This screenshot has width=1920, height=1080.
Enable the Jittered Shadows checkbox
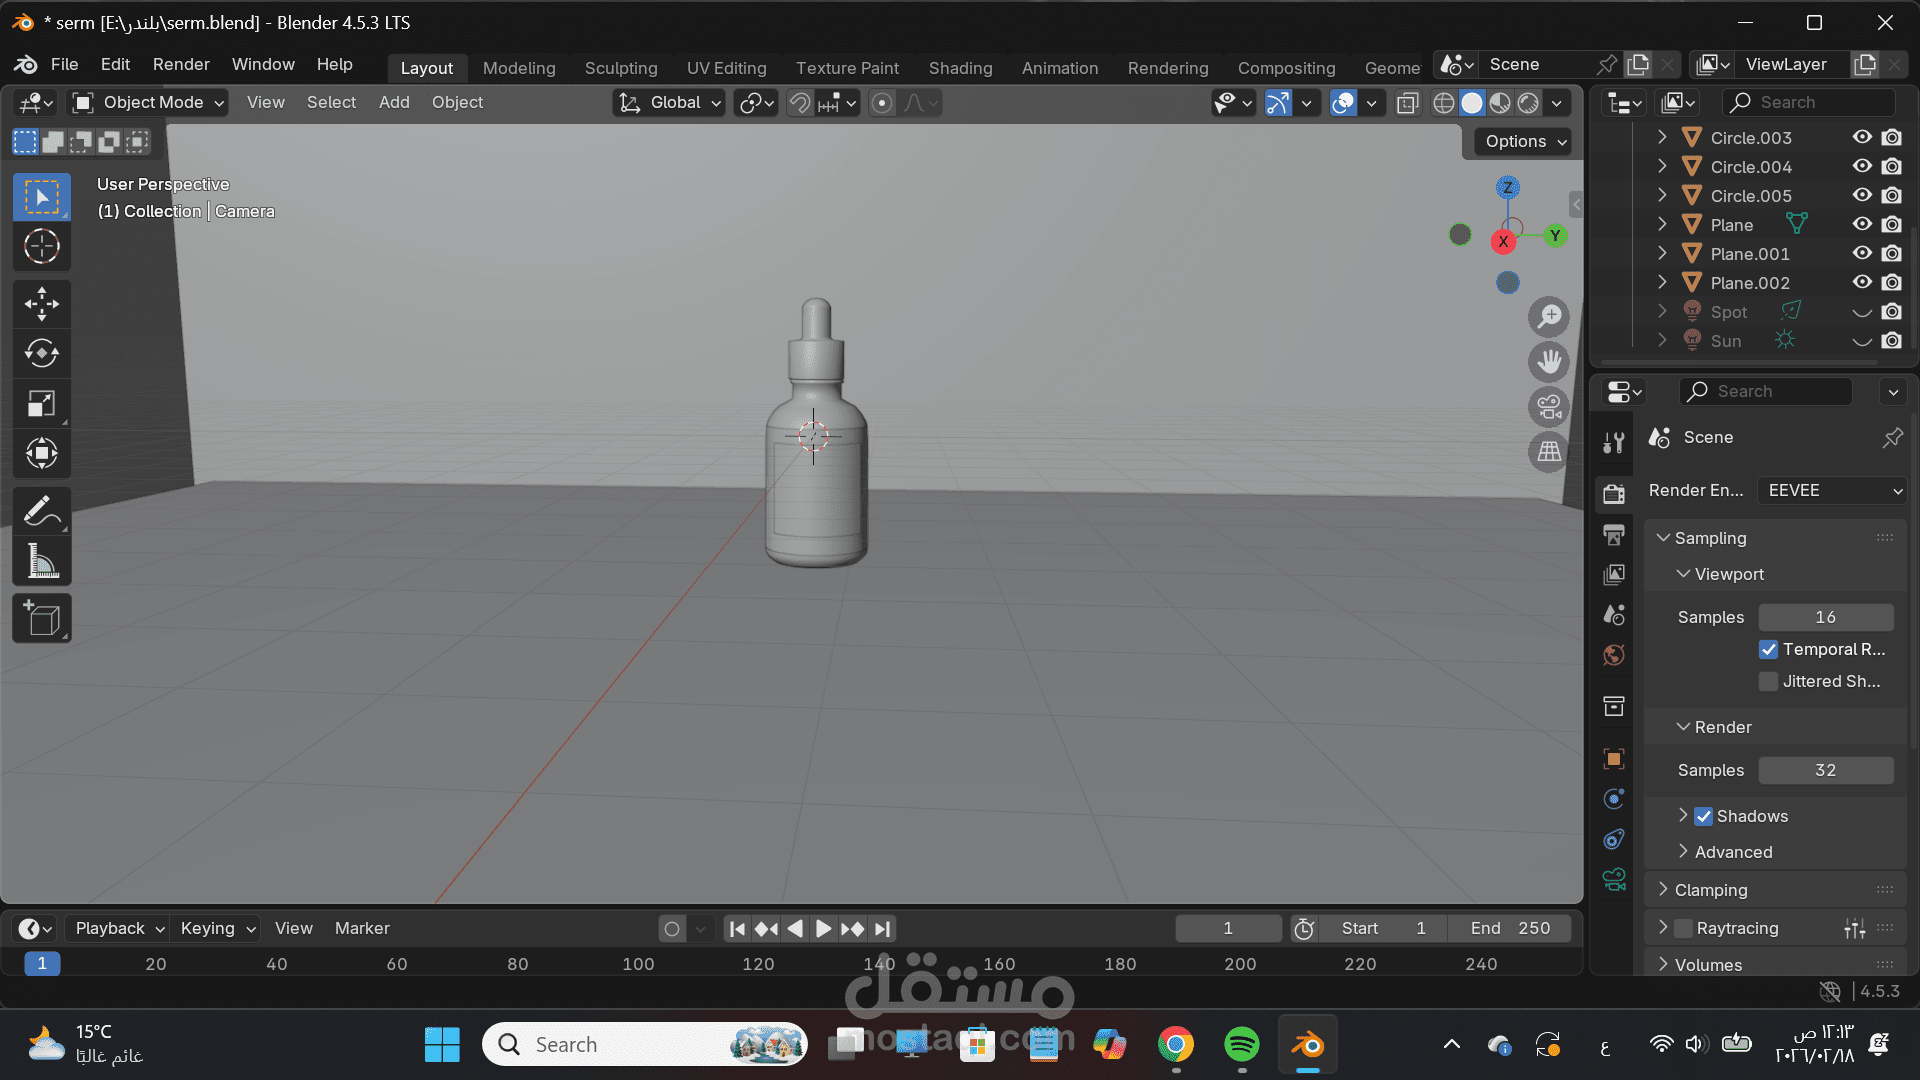point(1768,682)
